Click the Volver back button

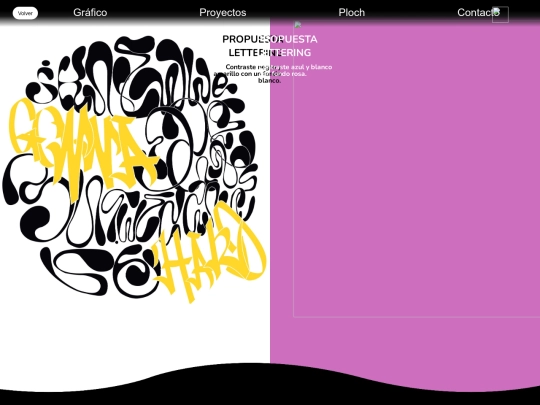[x=25, y=13]
